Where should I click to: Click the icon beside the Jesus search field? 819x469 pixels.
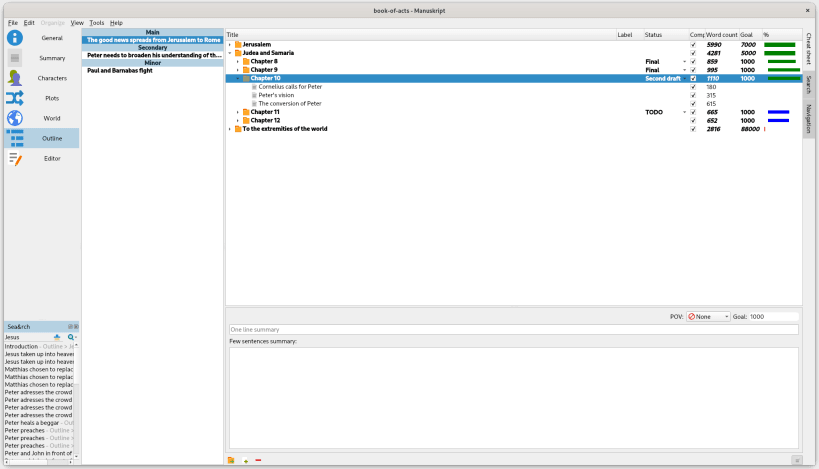click(57, 337)
